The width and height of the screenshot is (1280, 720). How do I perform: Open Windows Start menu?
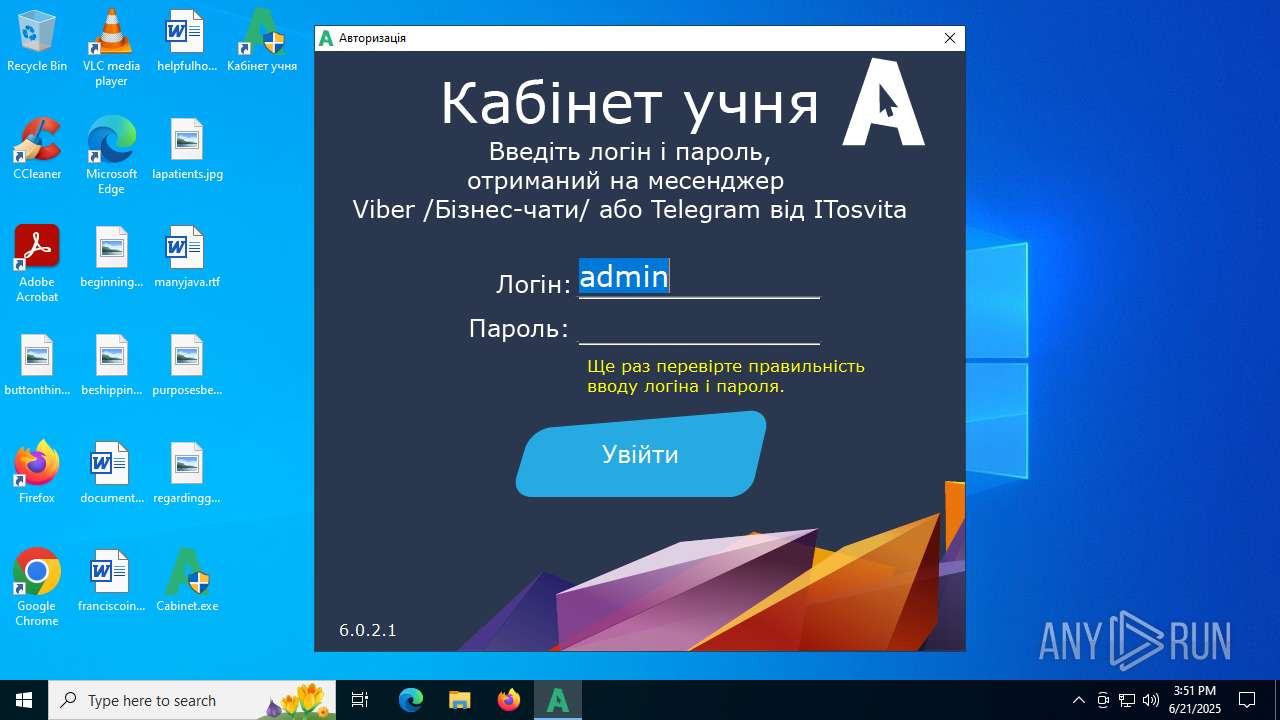[x=24, y=700]
